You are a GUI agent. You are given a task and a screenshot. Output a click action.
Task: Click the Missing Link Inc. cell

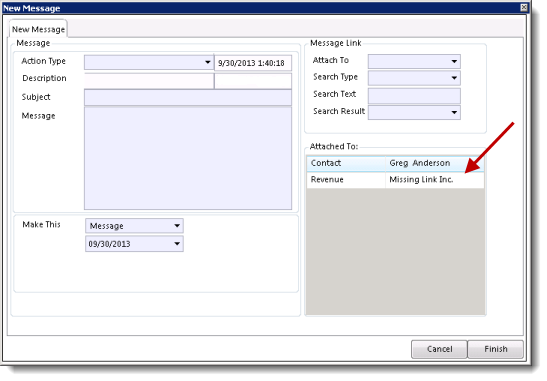435,180
